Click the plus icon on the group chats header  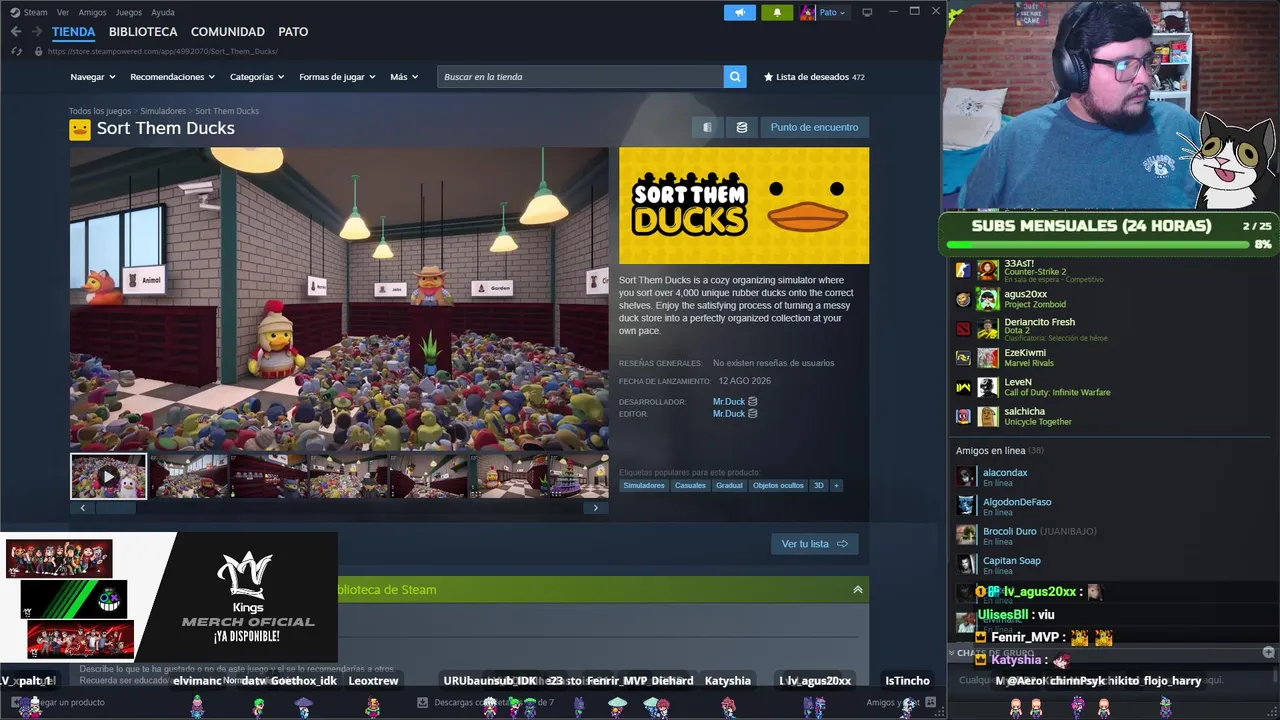tap(1268, 652)
